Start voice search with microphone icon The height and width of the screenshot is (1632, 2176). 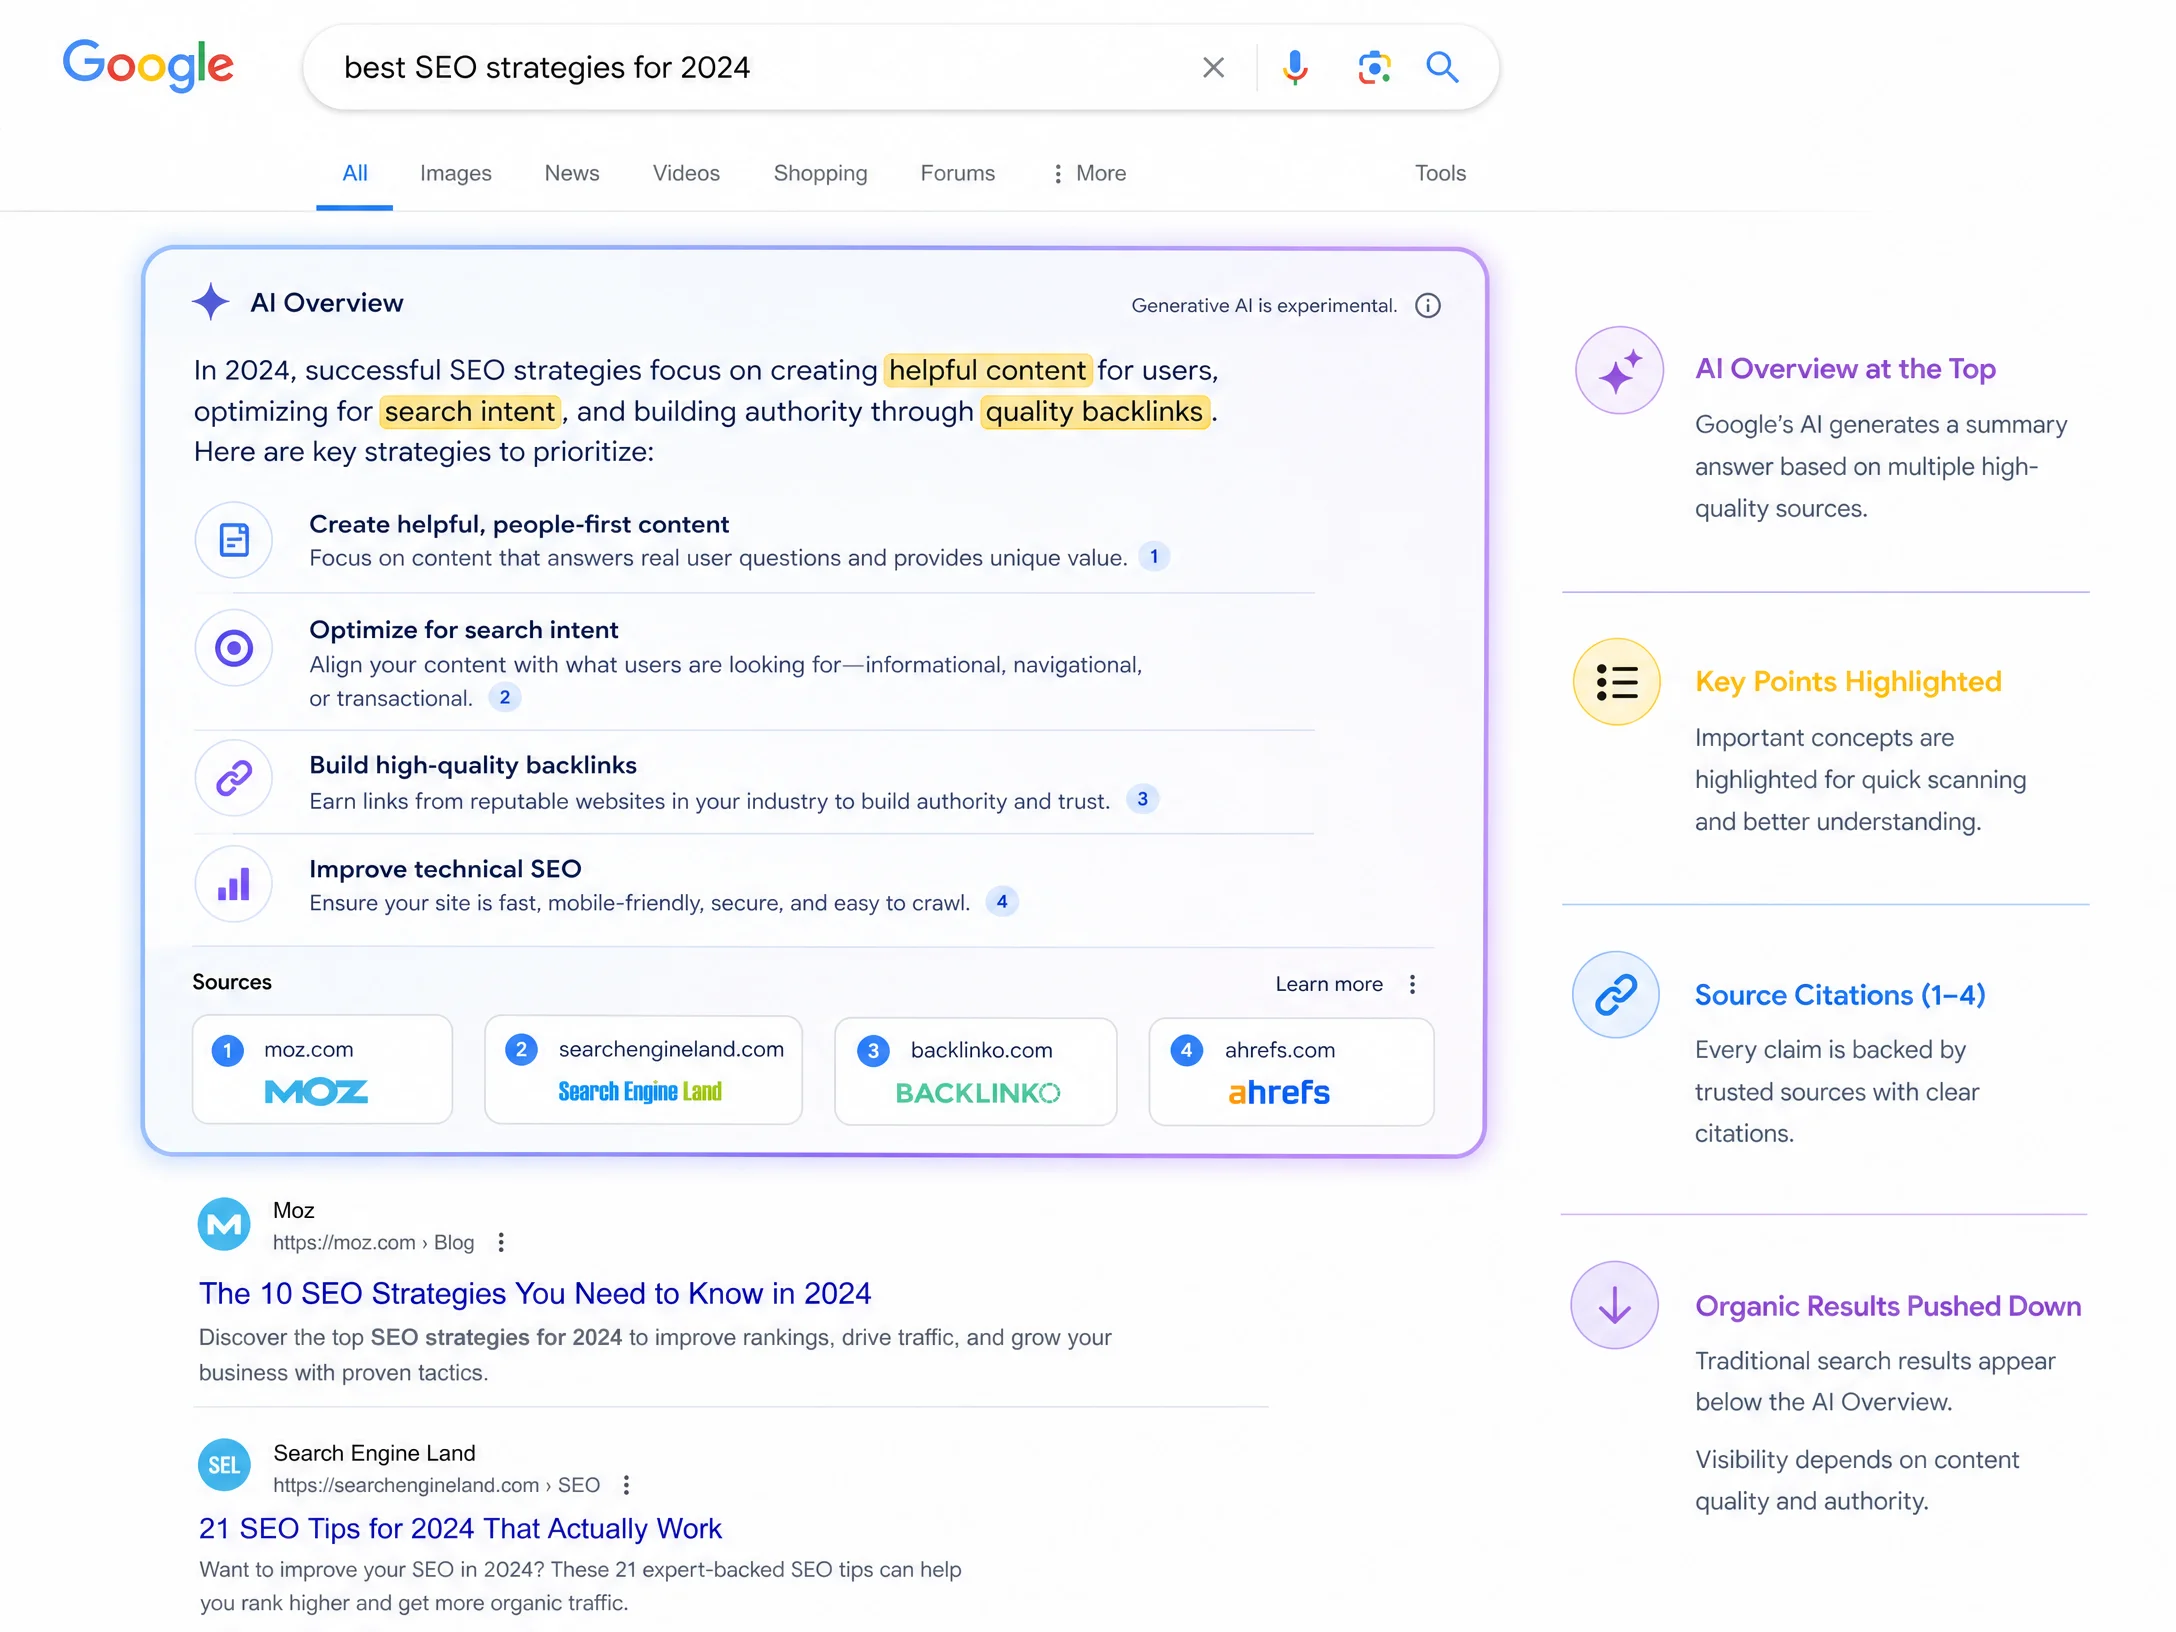point(1294,68)
